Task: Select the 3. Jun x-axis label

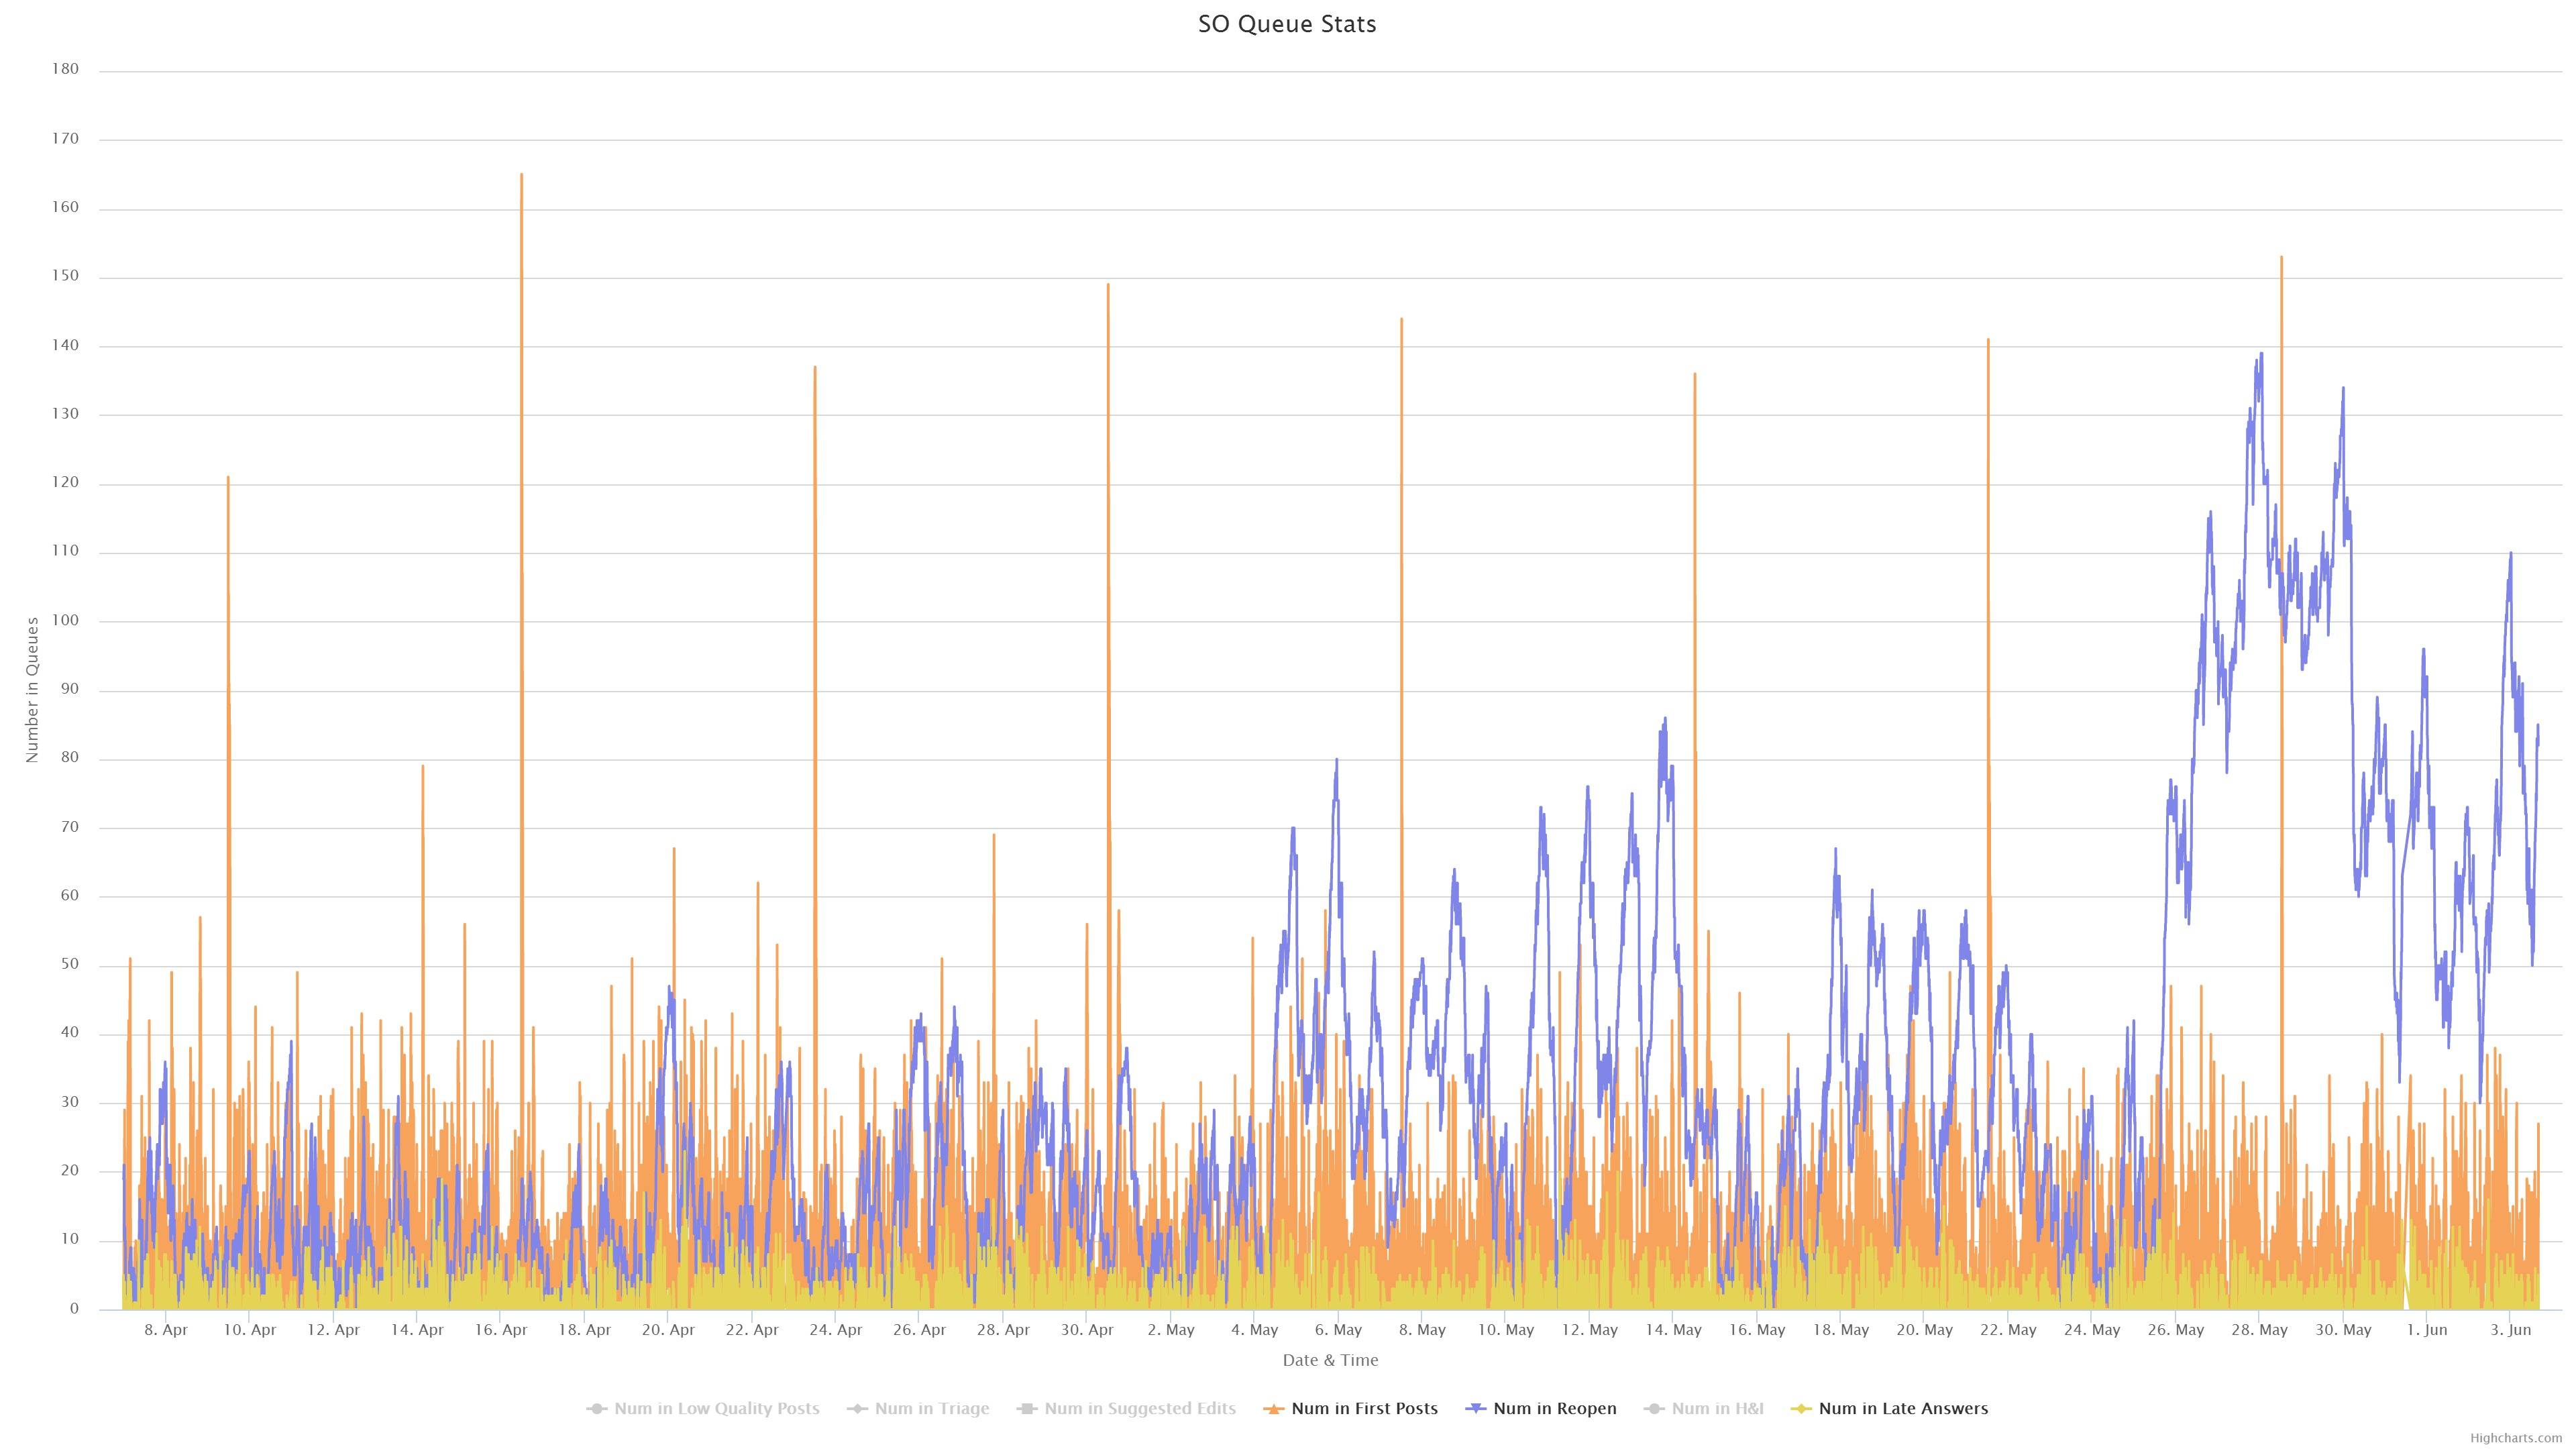Action: tap(2511, 1330)
